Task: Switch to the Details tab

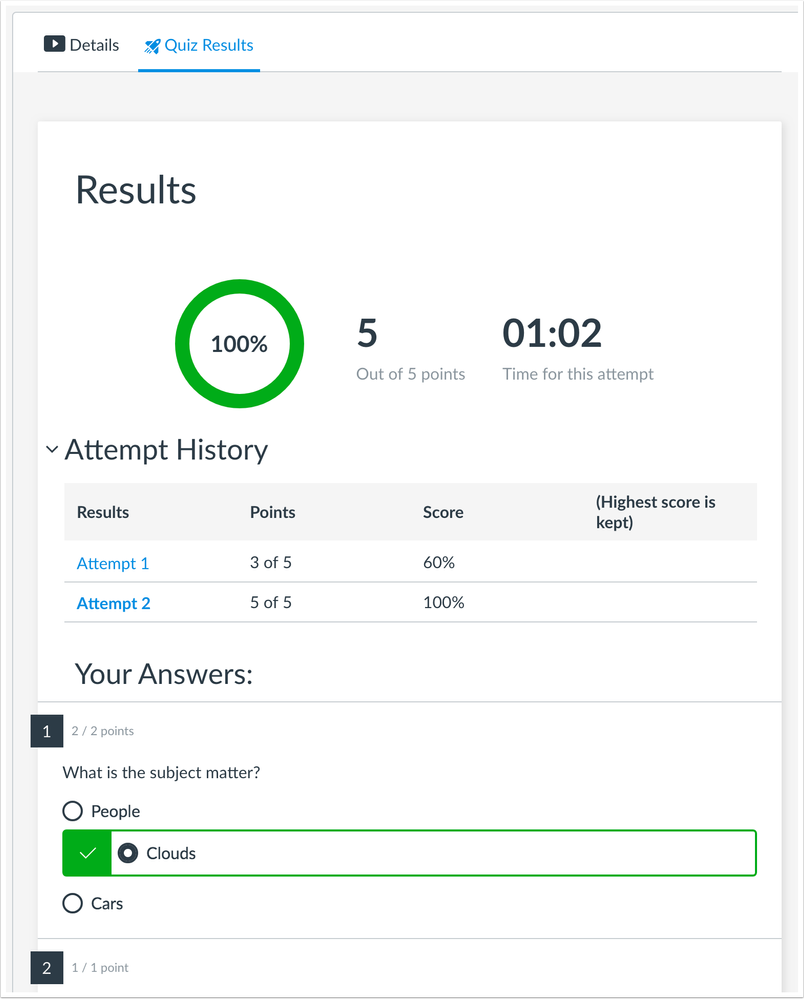Action: coord(82,45)
